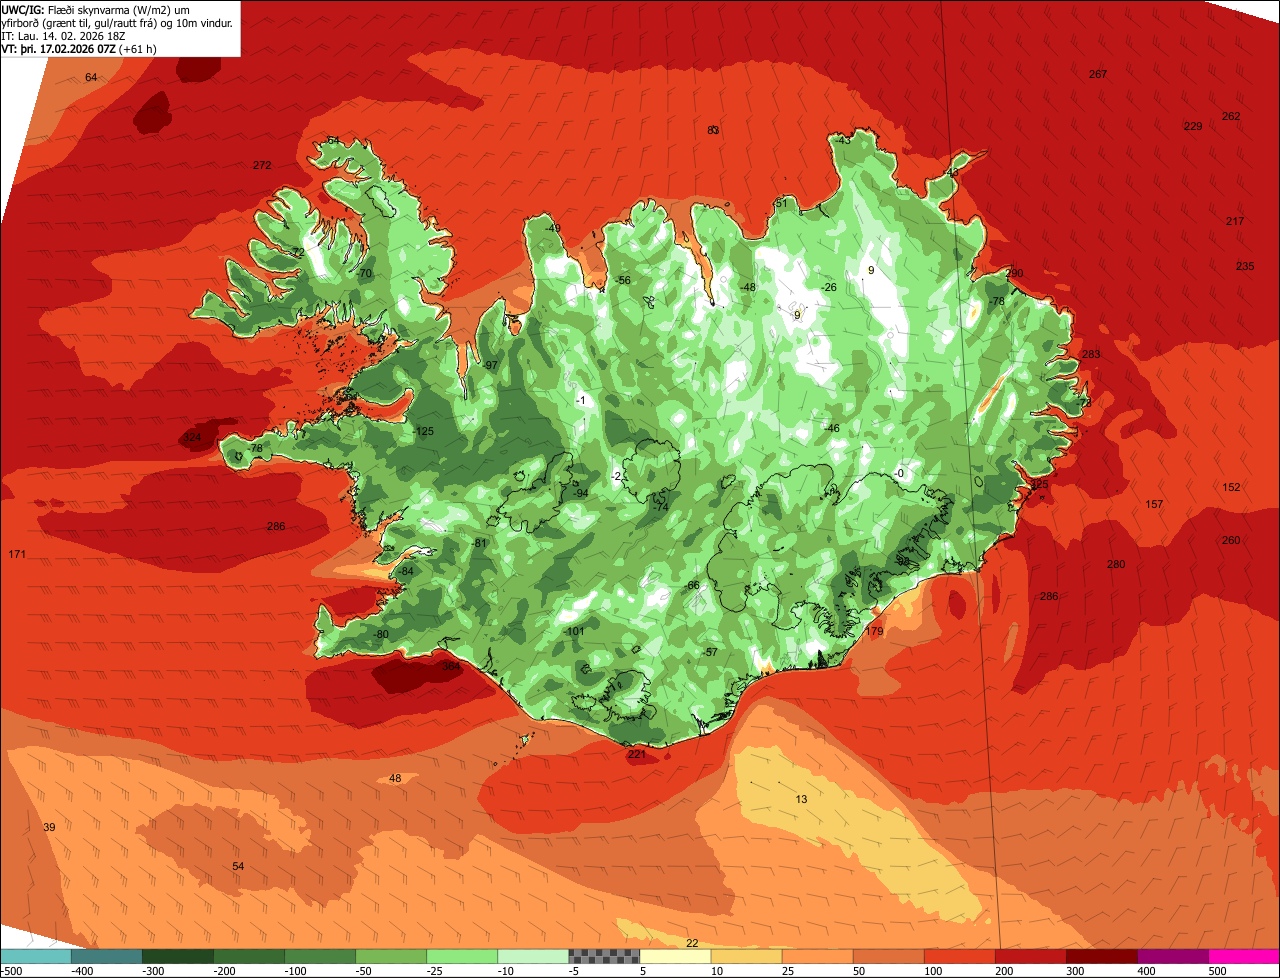The height and width of the screenshot is (978, 1280).
Task: Click the flux value 152 at the east edge
Action: pos(1231,487)
